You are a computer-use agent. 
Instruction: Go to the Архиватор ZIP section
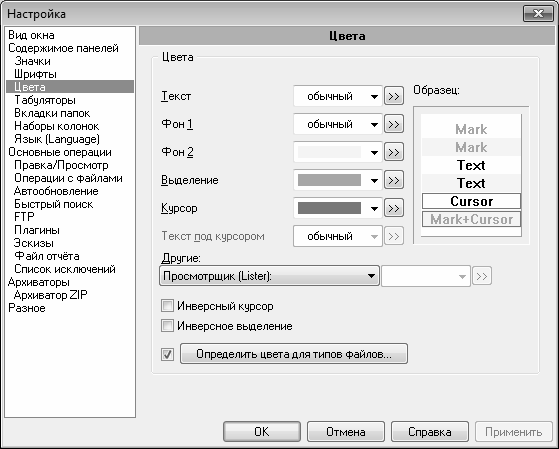point(50,295)
